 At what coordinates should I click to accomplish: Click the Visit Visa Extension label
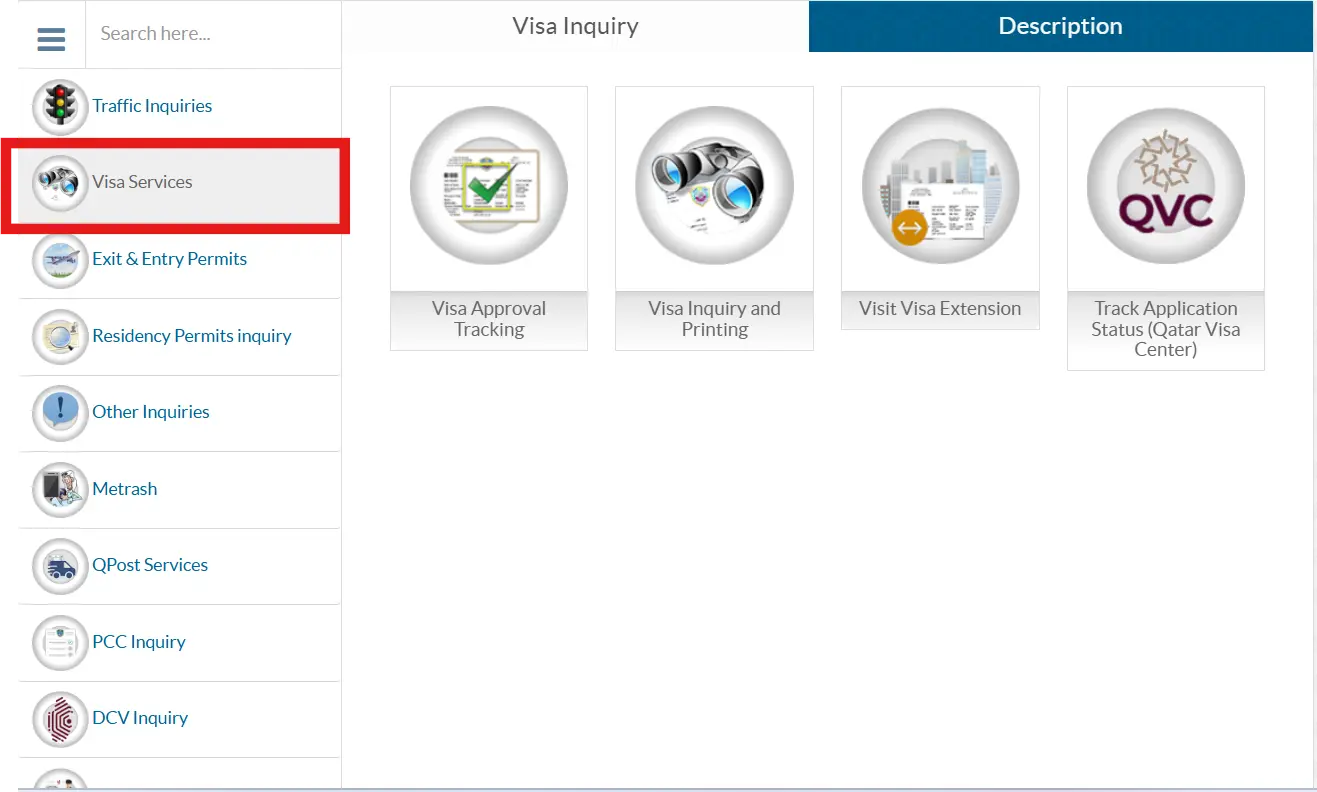(939, 308)
